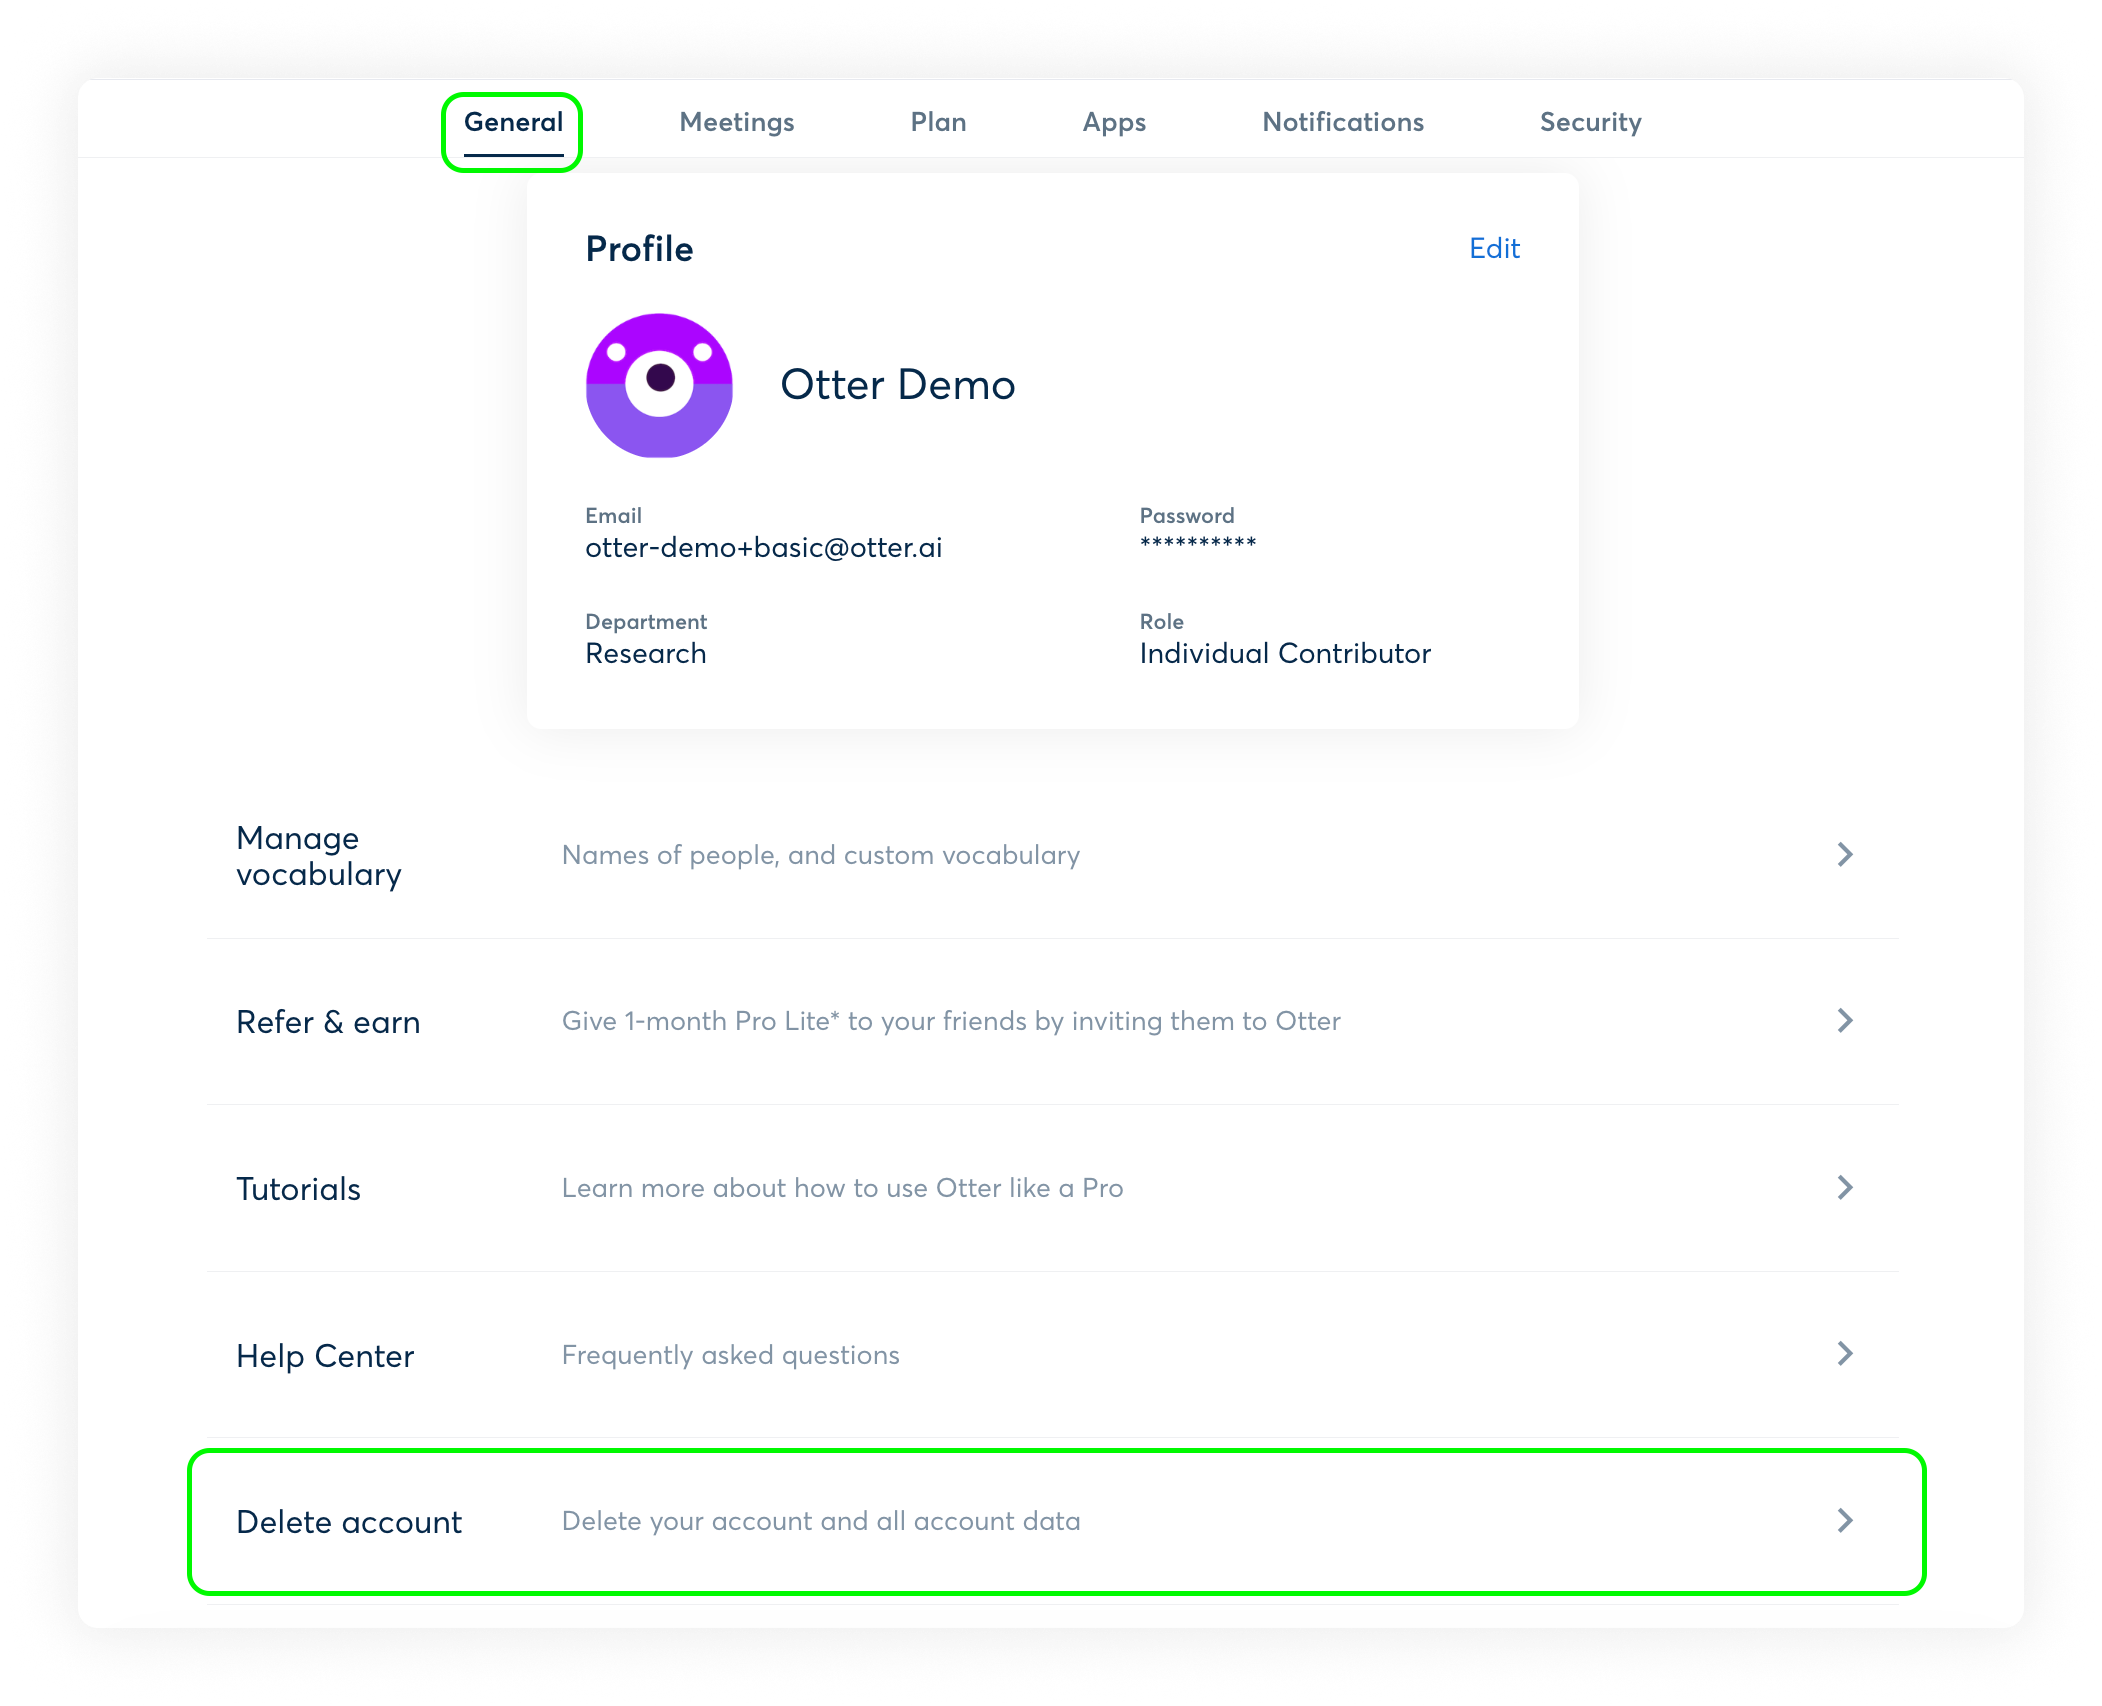The width and height of the screenshot is (2102, 1706).
Task: Open Tutorials using the right arrow chevron
Action: tap(1845, 1188)
